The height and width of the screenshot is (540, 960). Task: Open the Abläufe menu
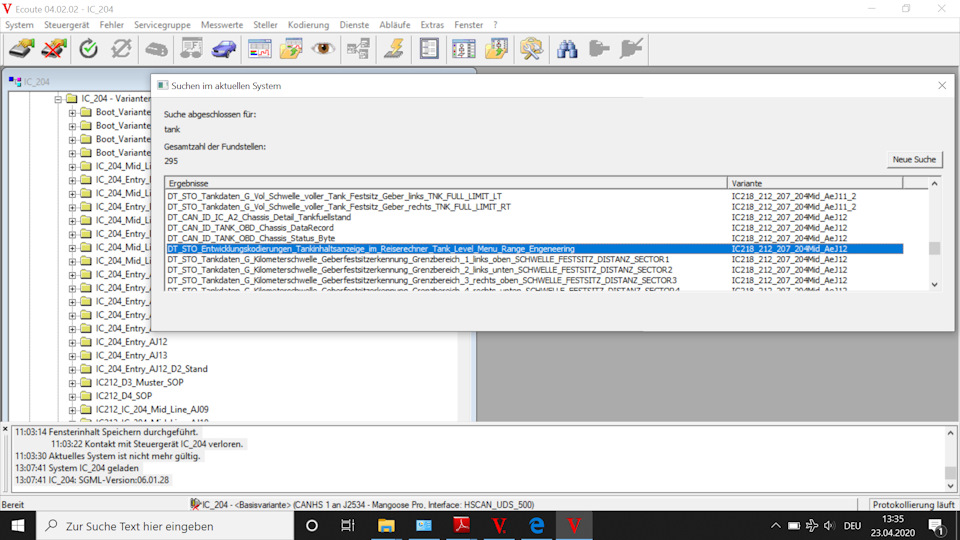point(395,25)
